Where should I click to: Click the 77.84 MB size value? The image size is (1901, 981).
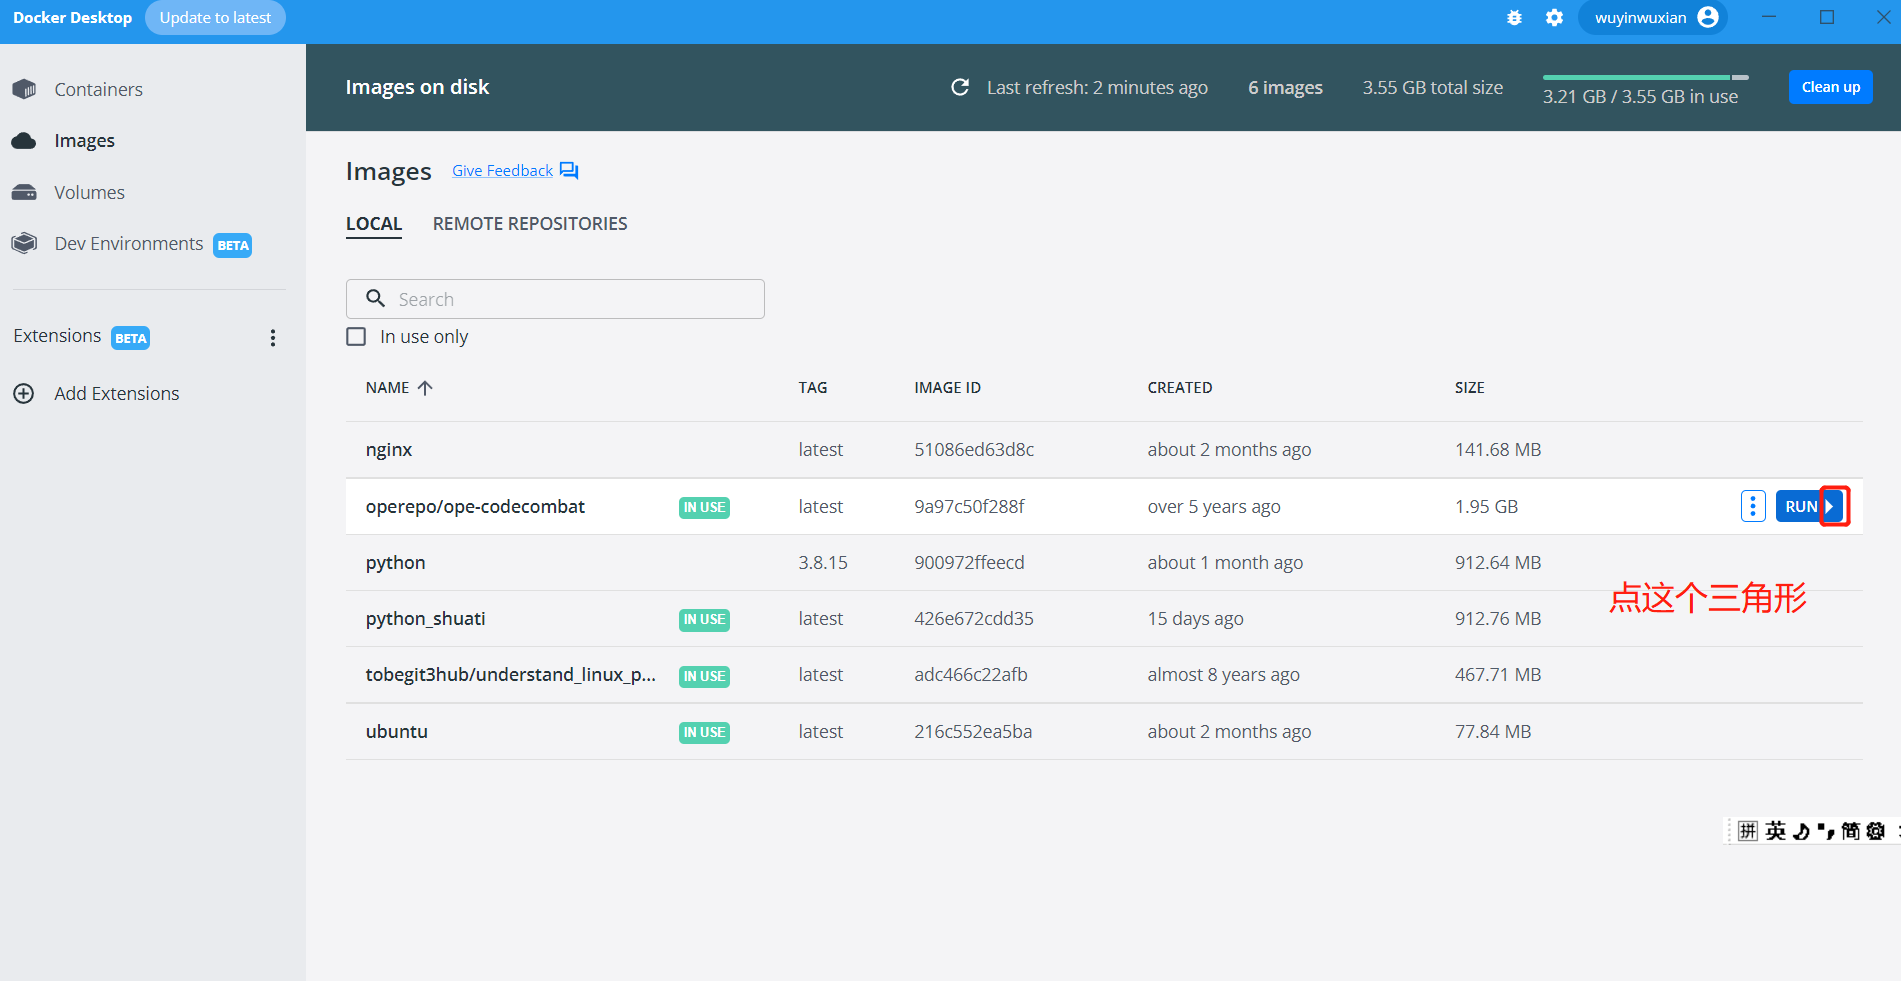(1493, 732)
